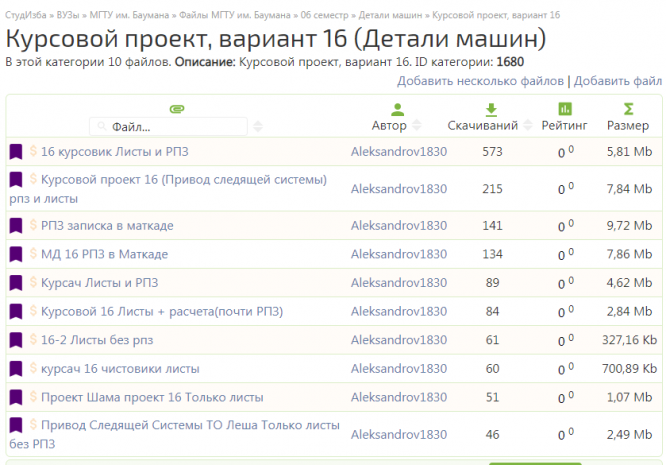This screenshot has width=666, height=465.
Task: Click the green sigma icon above Размер
Action: pos(628,109)
